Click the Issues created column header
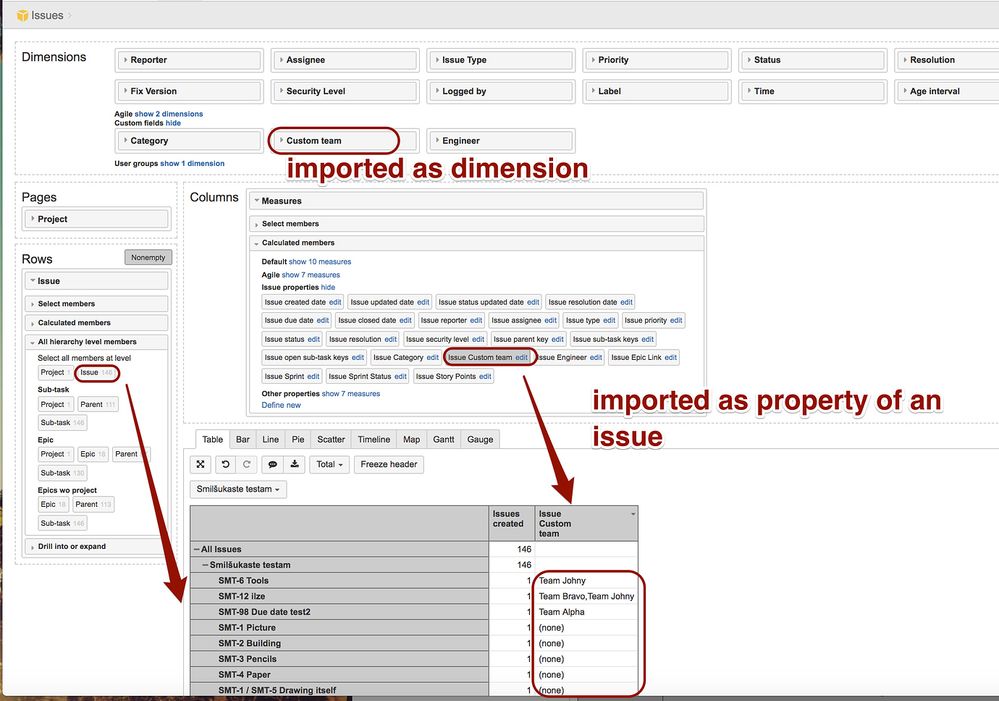Viewport: 999px width, 701px height. 512,524
